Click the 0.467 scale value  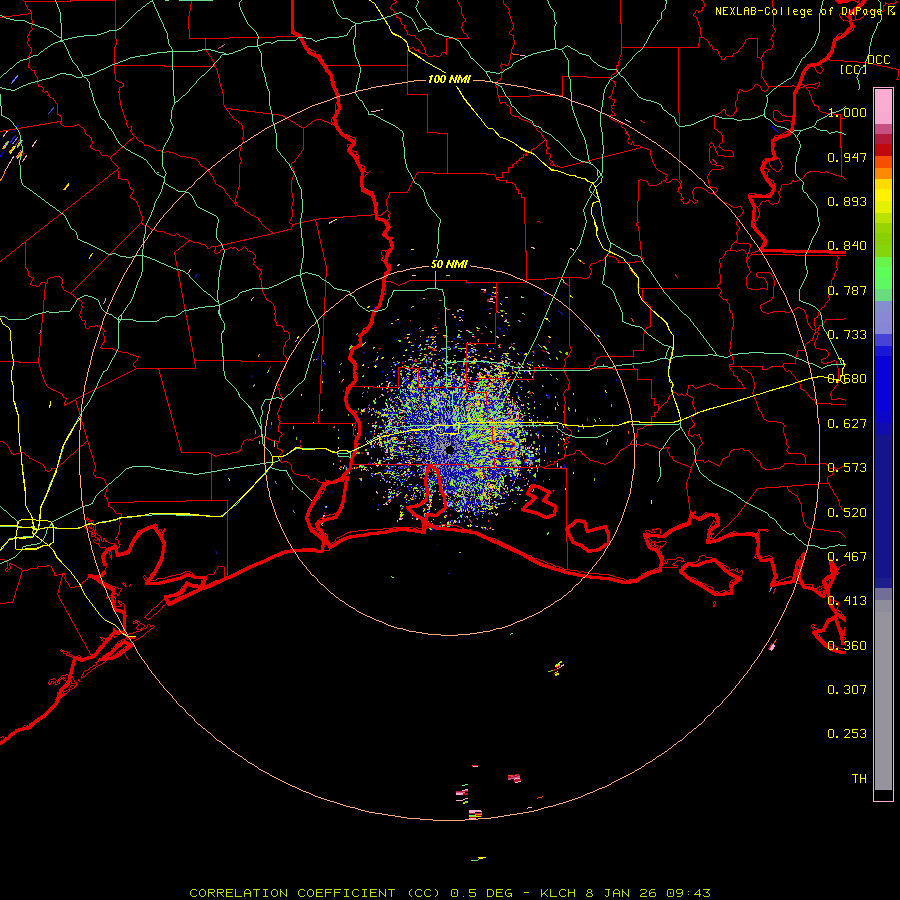click(x=847, y=557)
